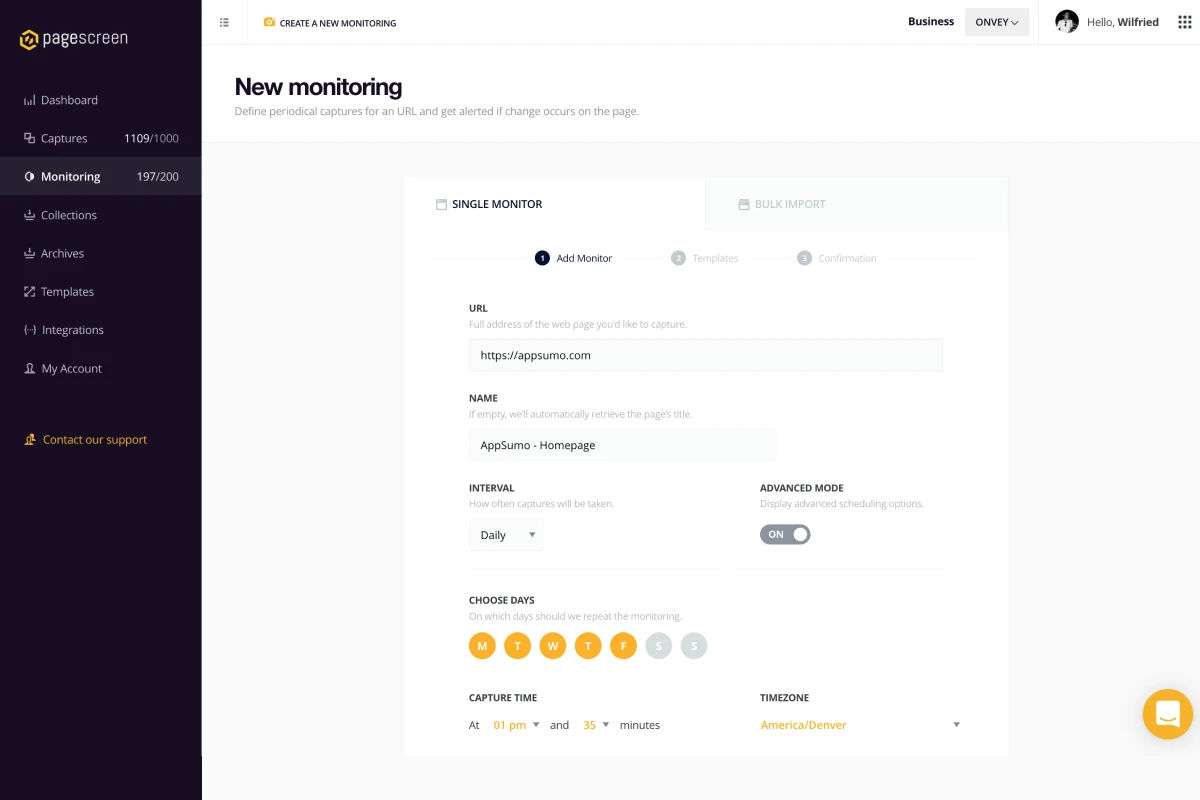Open the capture minutes 35 dropdown
Image resolution: width=1200 pixels, height=800 pixels.
596,725
